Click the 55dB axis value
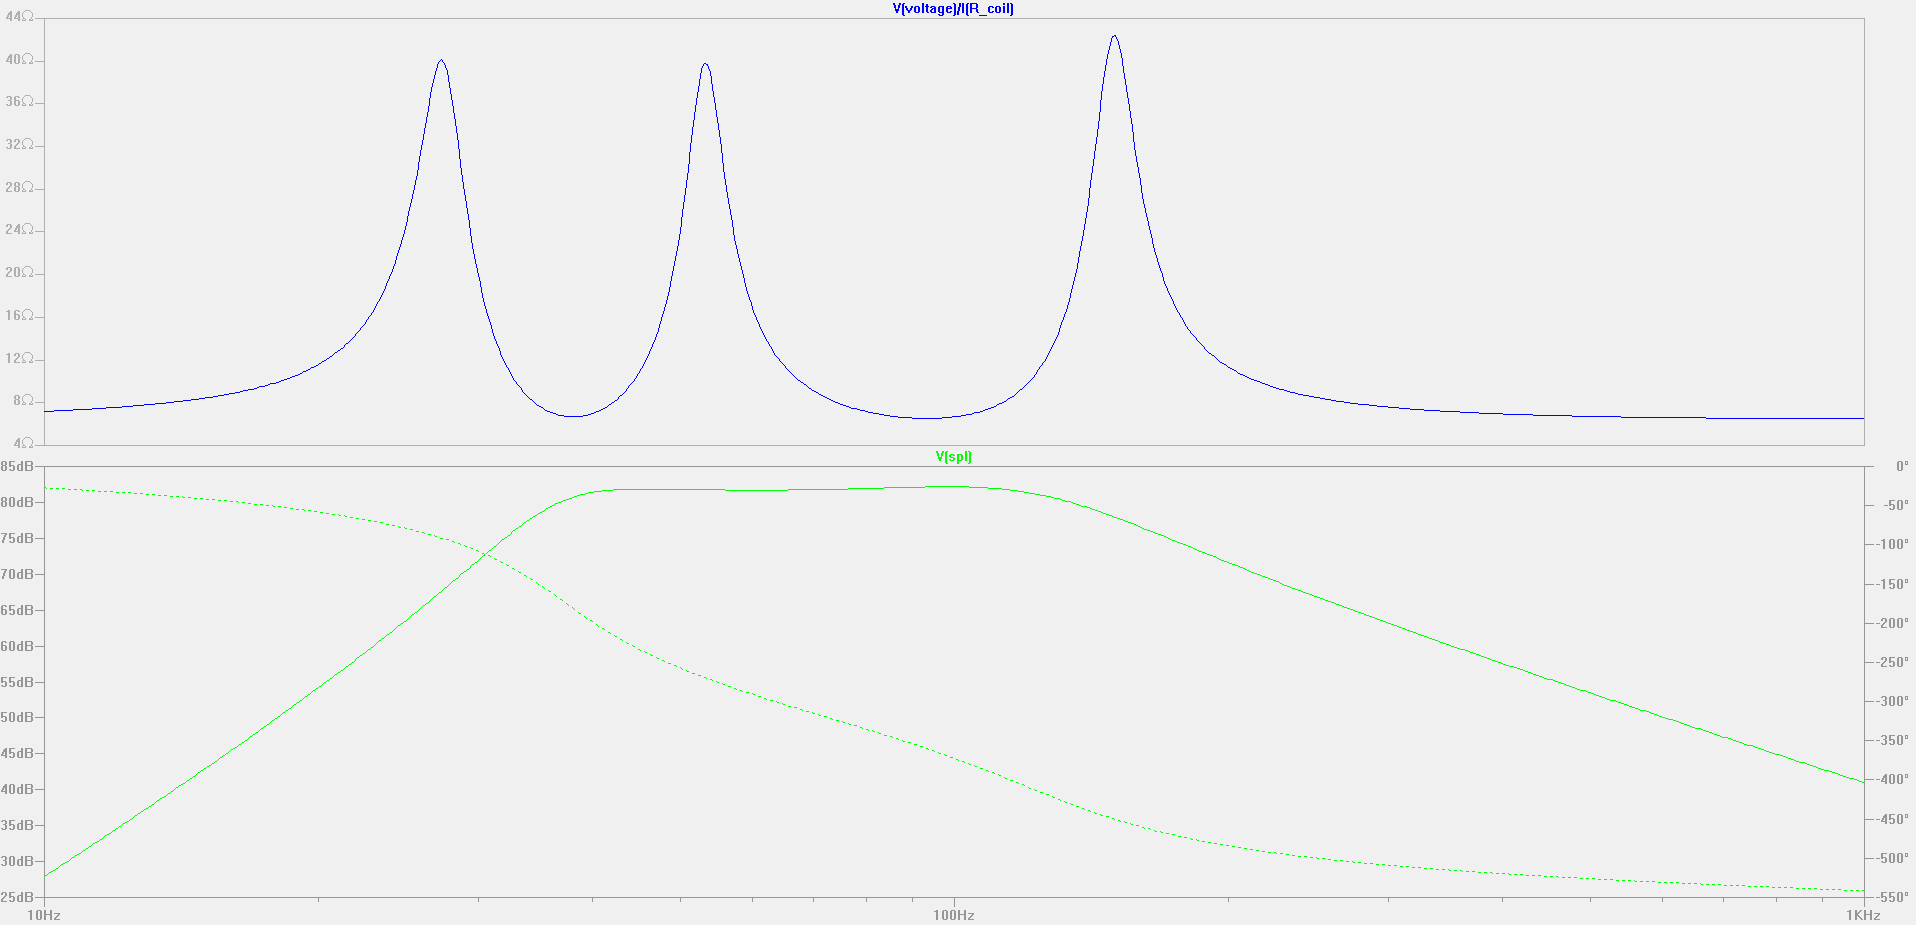The width and height of the screenshot is (1916, 925). 17,682
